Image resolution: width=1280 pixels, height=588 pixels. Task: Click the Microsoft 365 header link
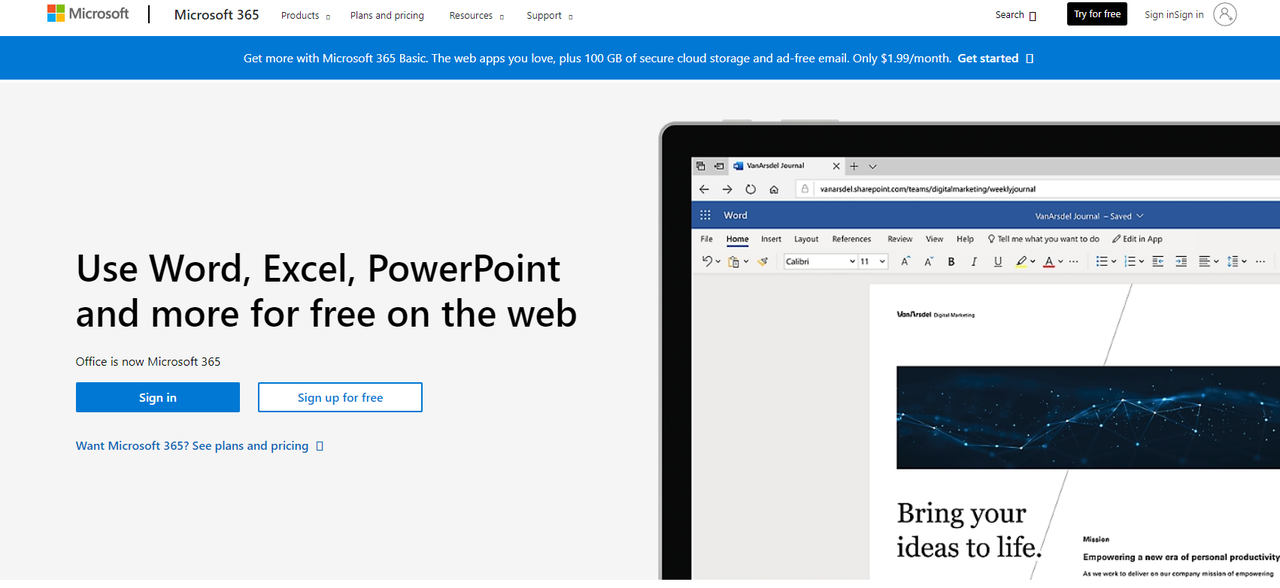(x=216, y=14)
